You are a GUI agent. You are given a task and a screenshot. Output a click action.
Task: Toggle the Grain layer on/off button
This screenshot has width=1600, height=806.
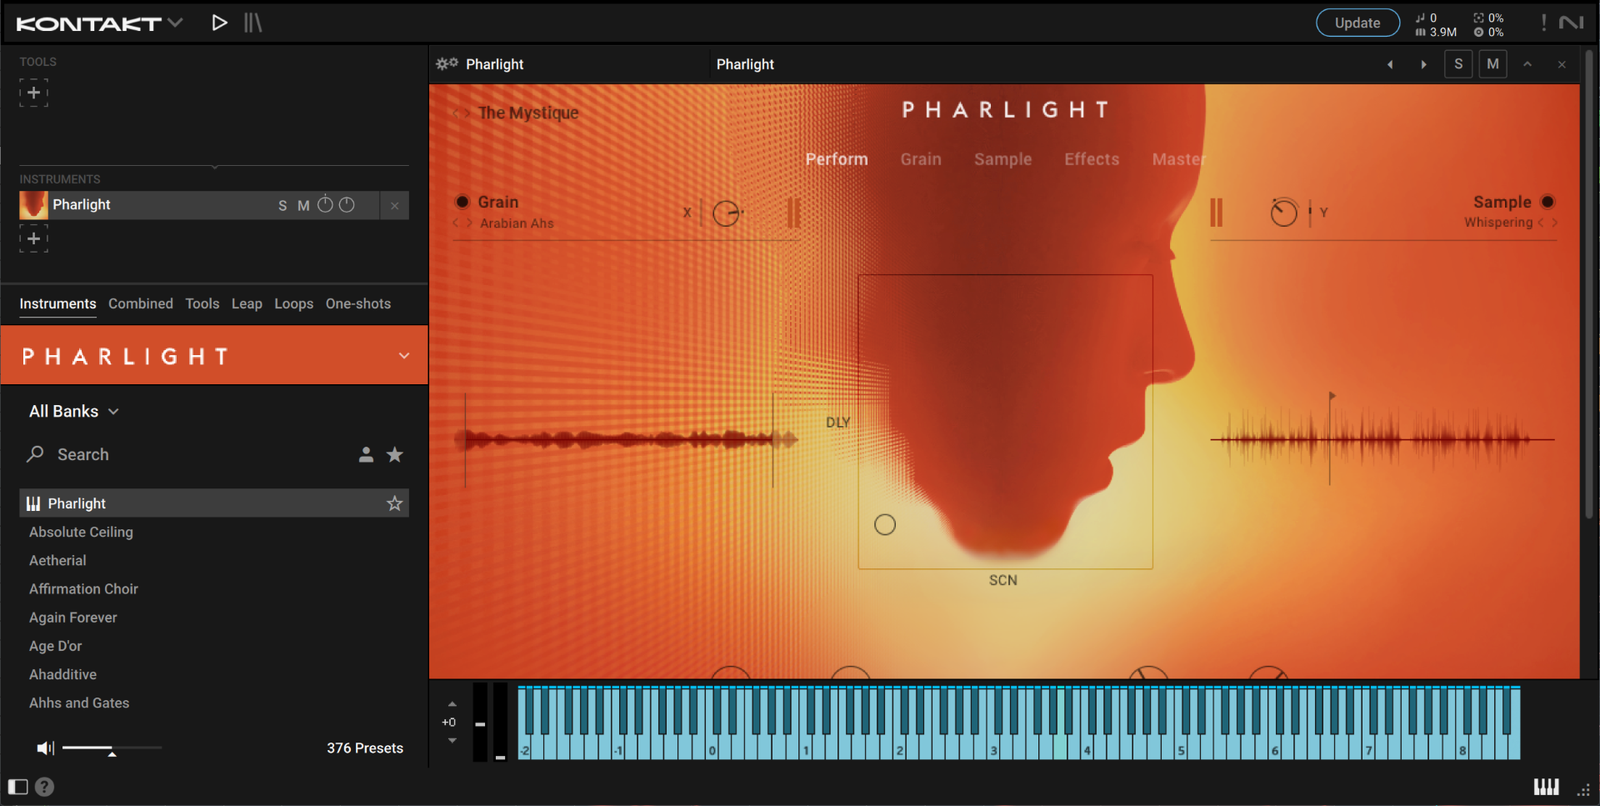point(462,202)
